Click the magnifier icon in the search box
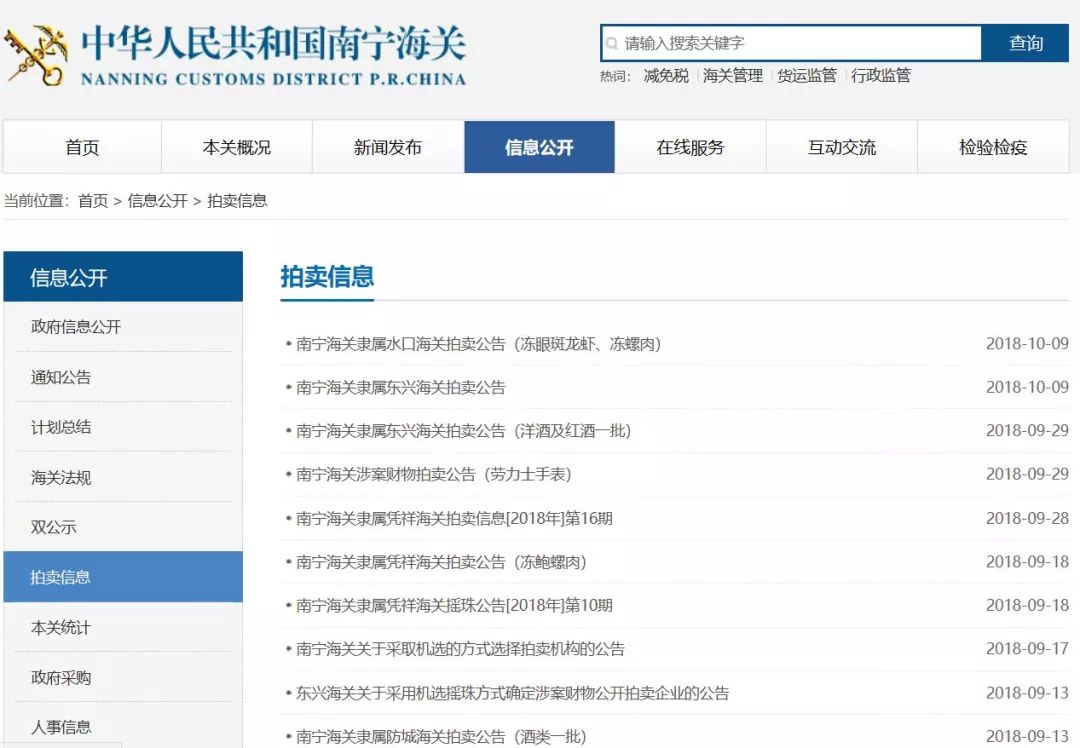Image resolution: width=1080 pixels, height=748 pixels. point(612,44)
